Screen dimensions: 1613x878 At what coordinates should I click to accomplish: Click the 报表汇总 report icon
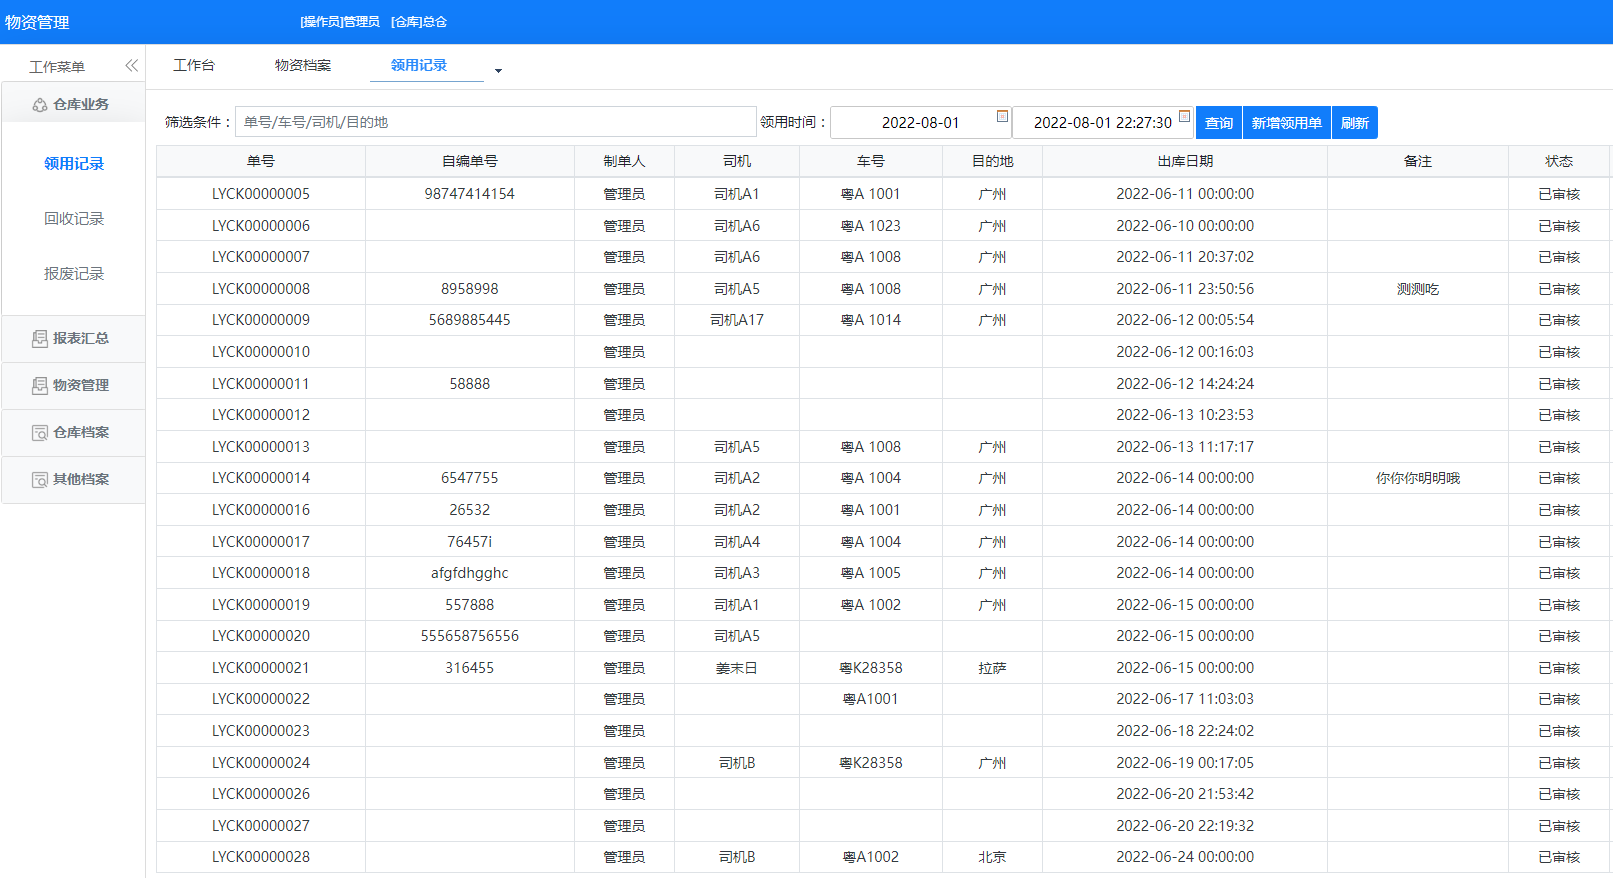(40, 339)
